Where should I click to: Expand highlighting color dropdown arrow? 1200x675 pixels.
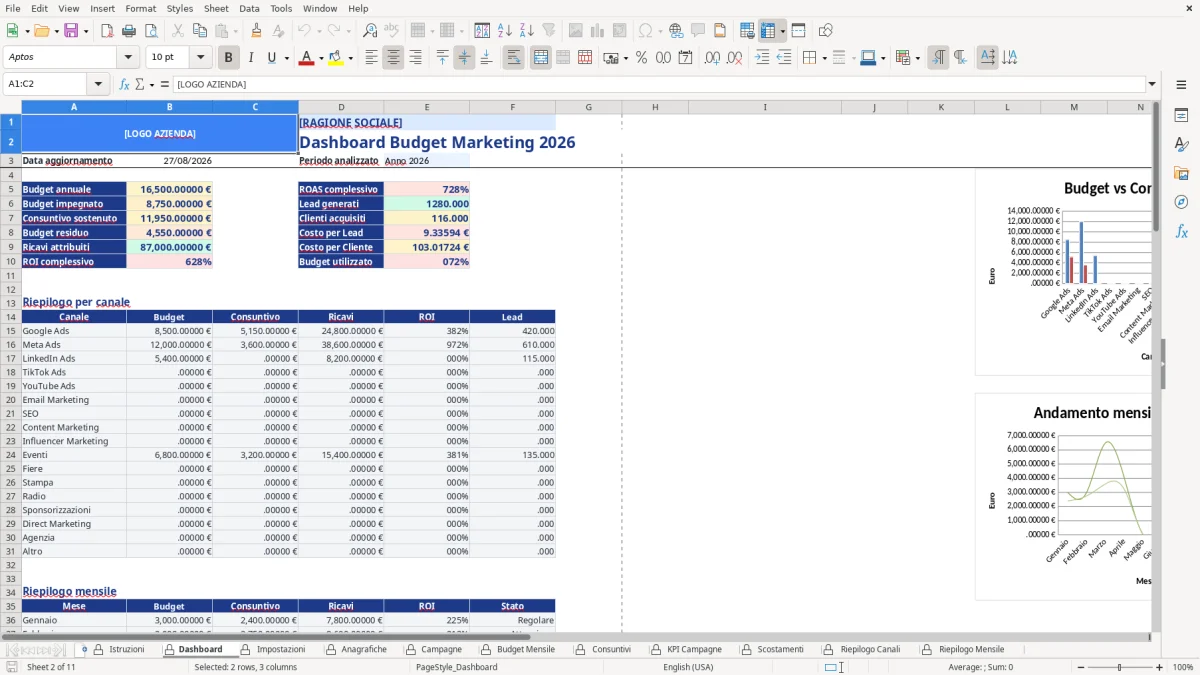click(x=350, y=58)
